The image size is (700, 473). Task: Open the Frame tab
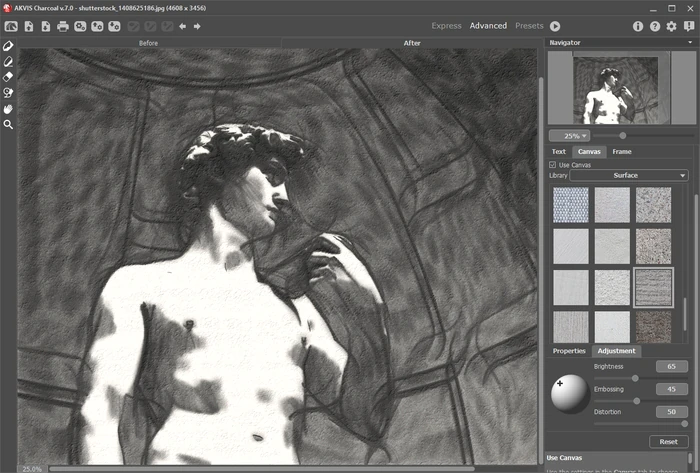point(622,152)
